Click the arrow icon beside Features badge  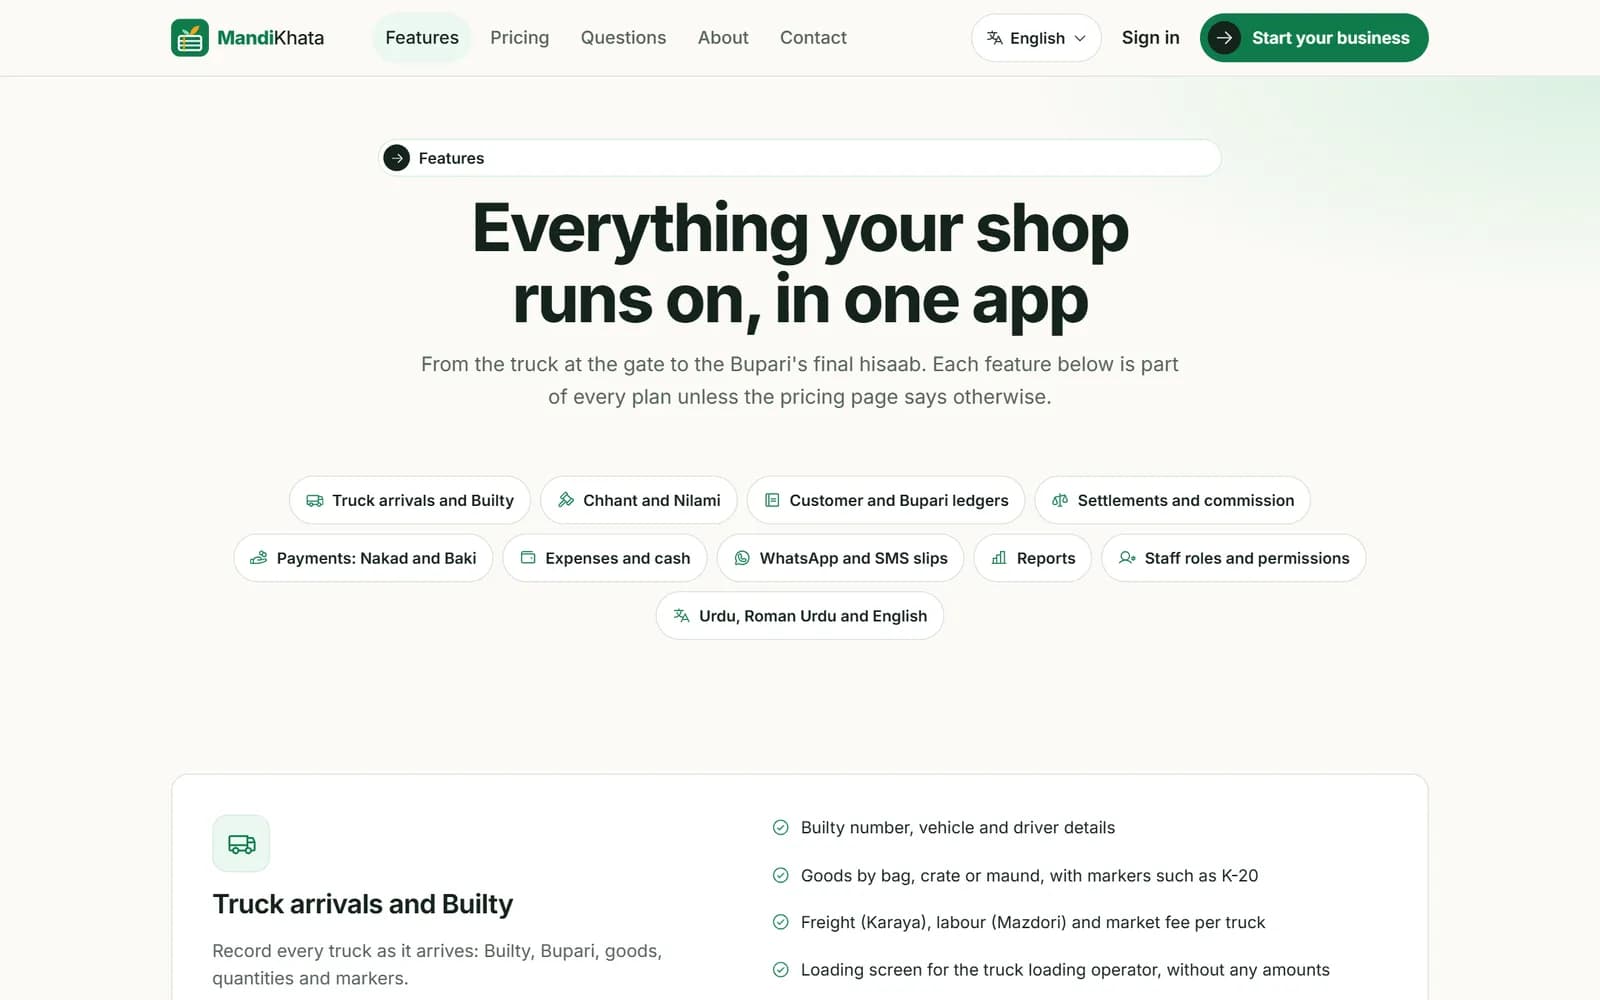tap(397, 158)
